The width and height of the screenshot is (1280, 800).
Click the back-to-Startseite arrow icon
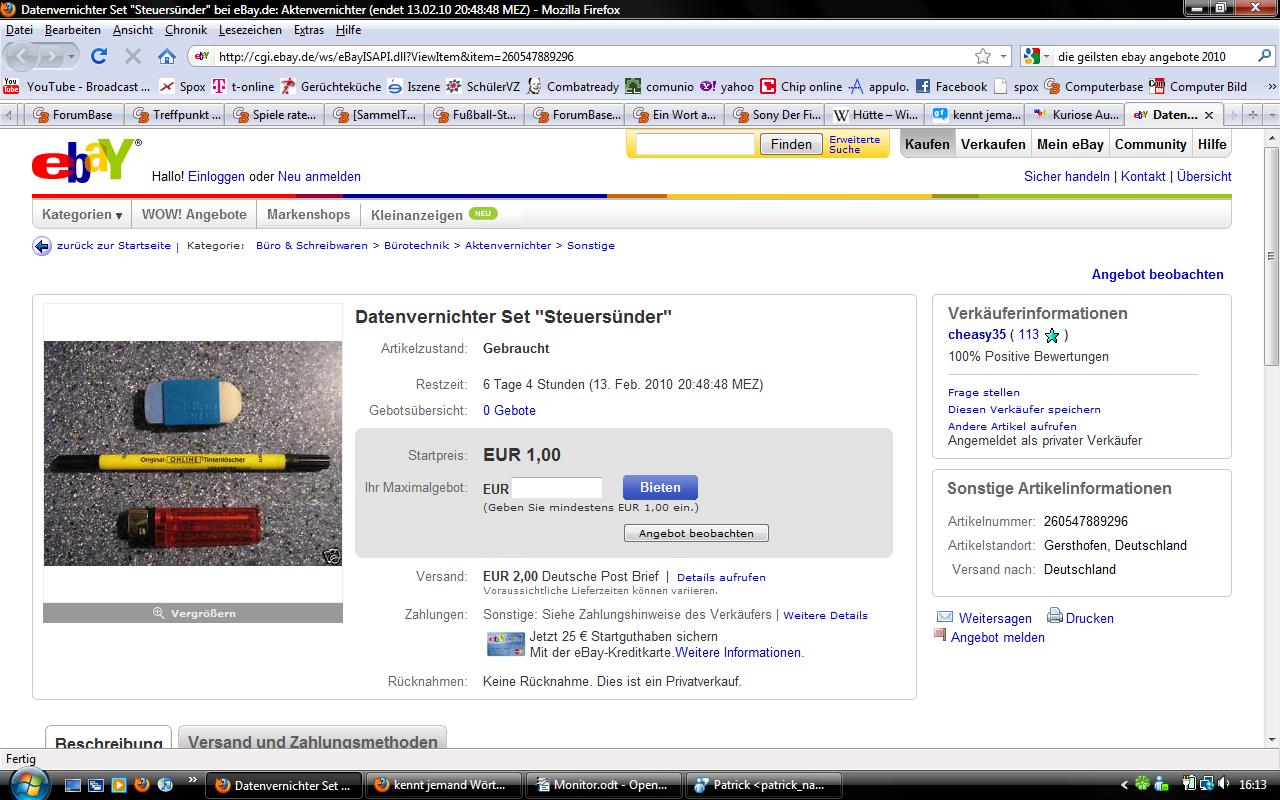click(42, 246)
